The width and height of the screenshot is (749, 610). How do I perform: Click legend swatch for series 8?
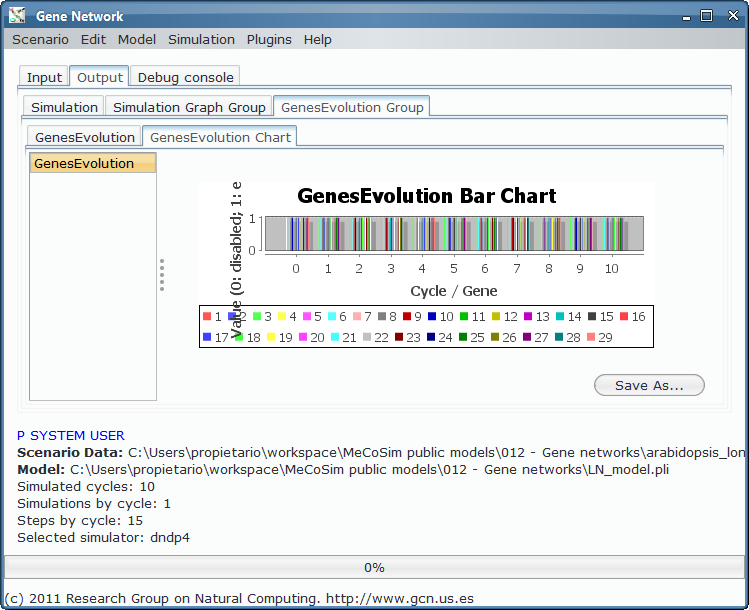[382, 316]
